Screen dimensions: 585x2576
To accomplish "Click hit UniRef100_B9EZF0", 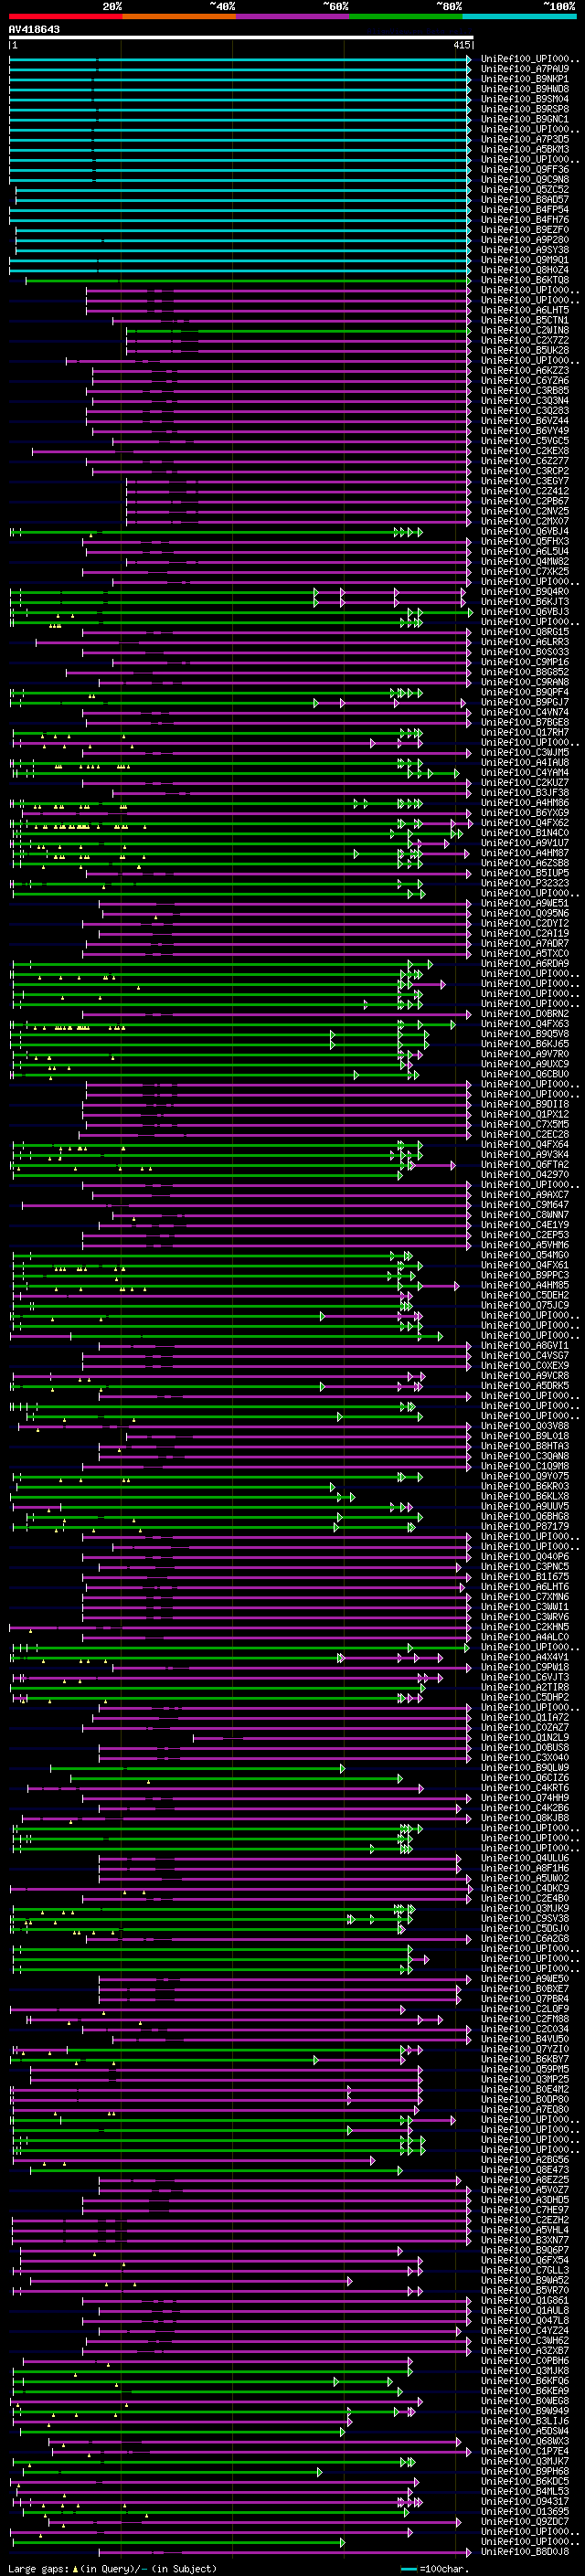I will [525, 230].
